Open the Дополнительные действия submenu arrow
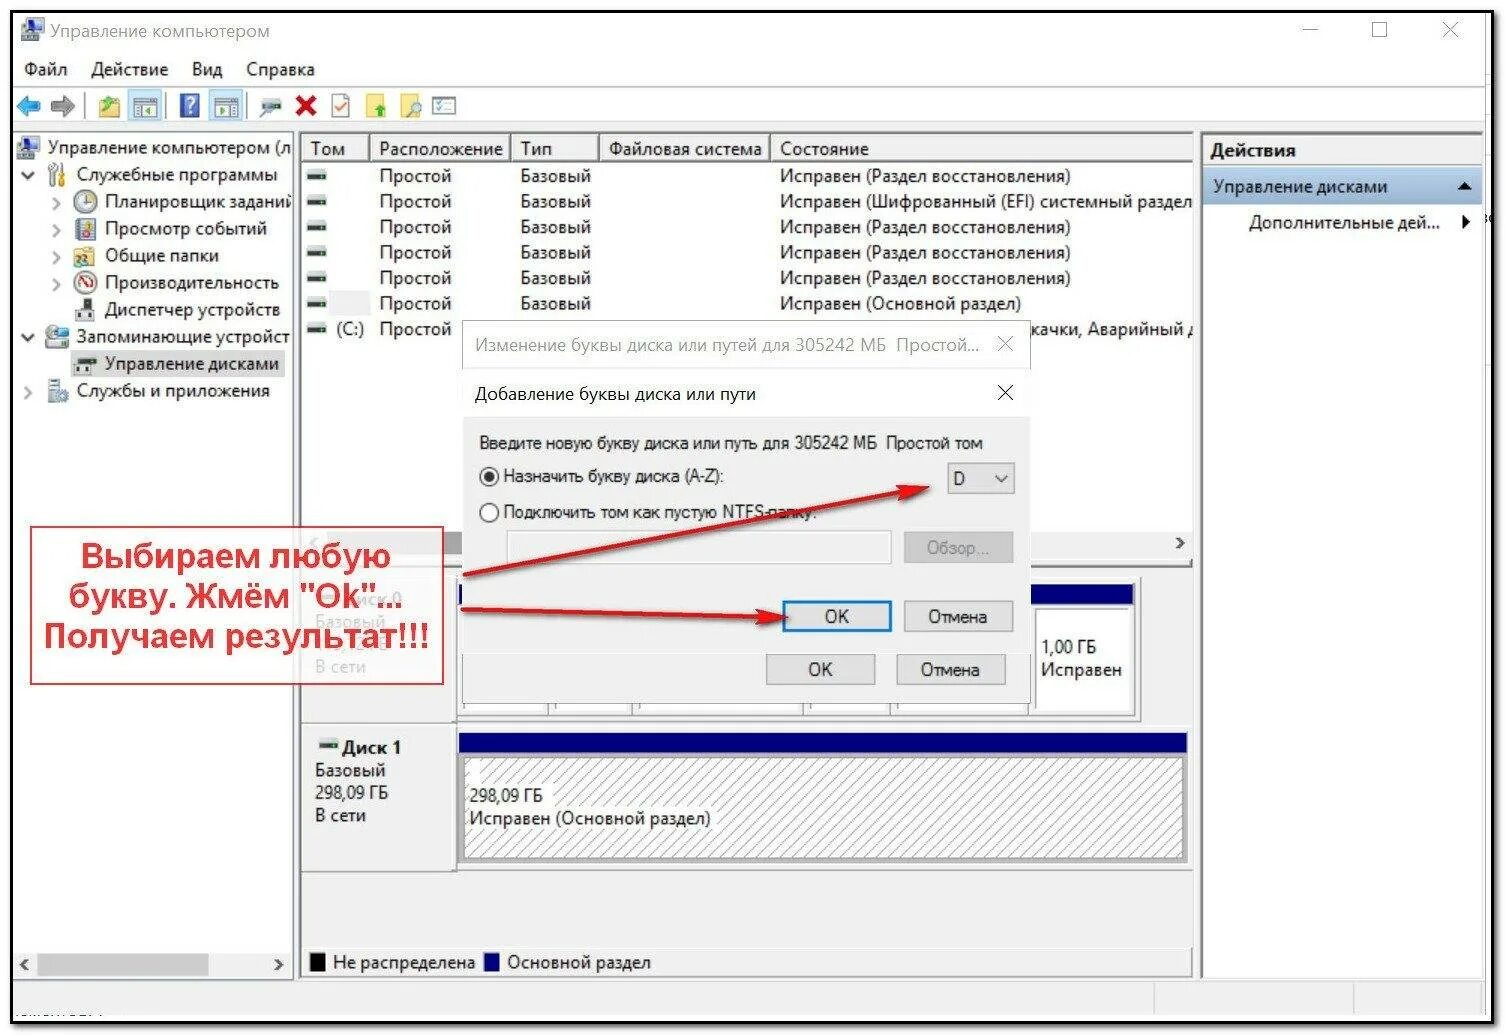The image size is (1505, 1035). pyautogui.click(x=1466, y=222)
